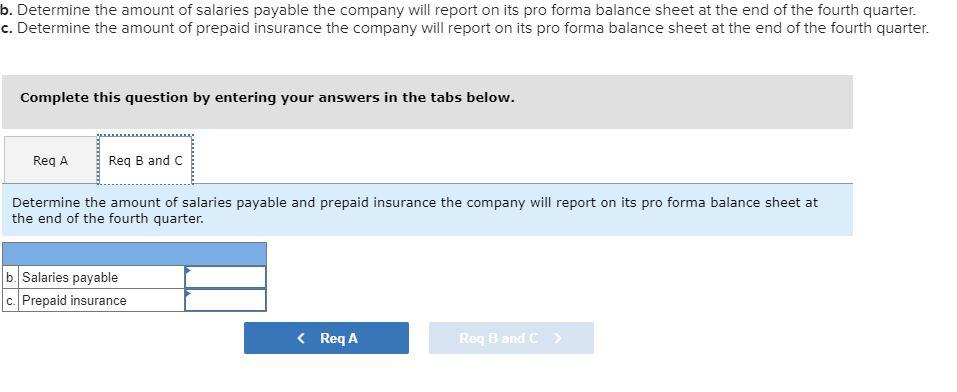
Task: Click top sentence c about prepaid insurance
Action: (464, 28)
